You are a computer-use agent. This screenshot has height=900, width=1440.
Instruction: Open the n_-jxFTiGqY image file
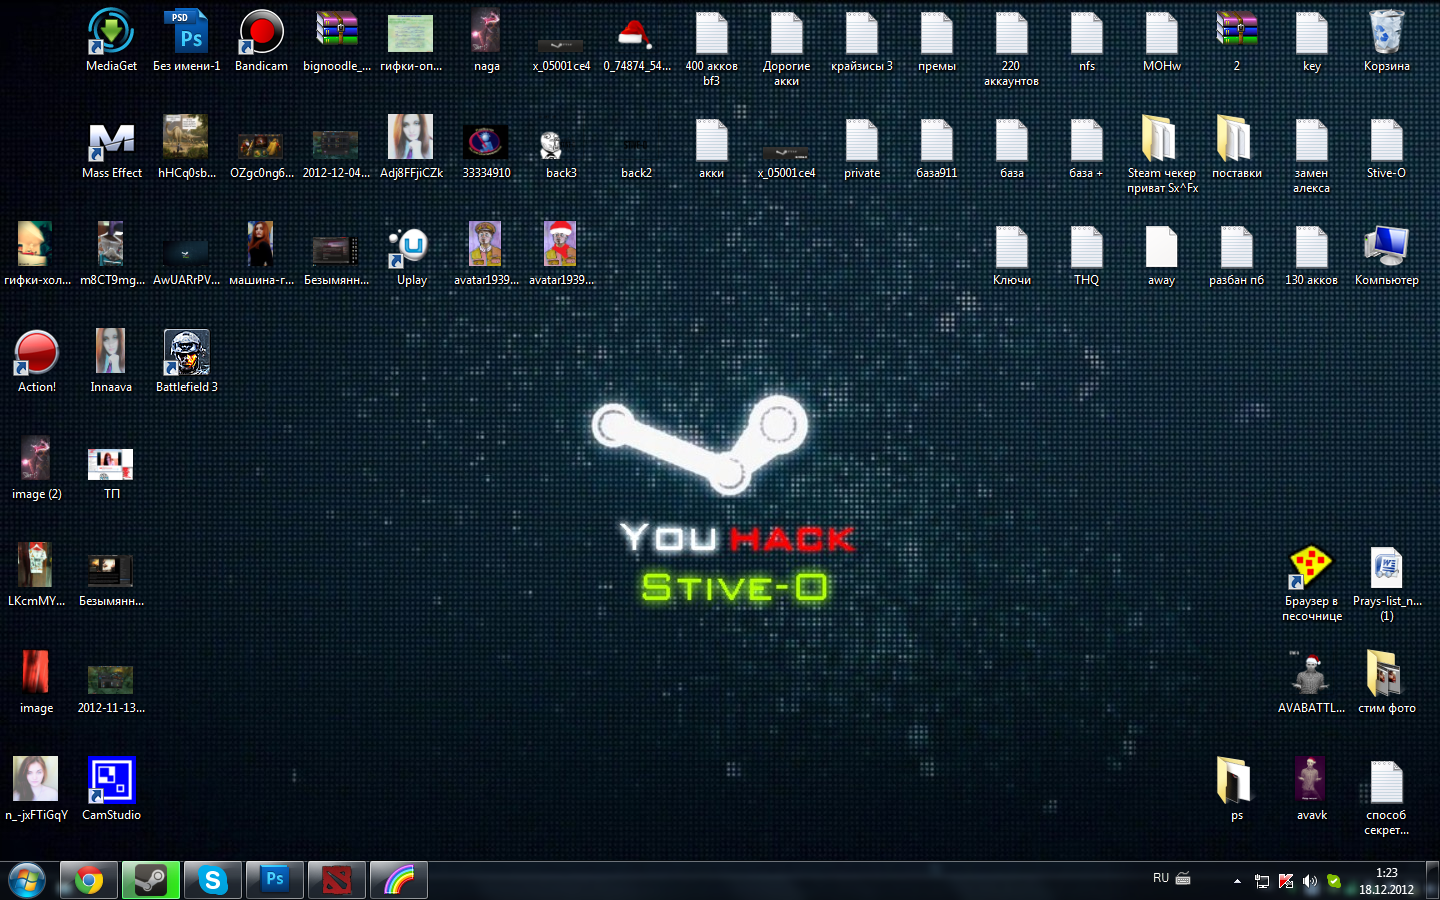[x=36, y=789]
